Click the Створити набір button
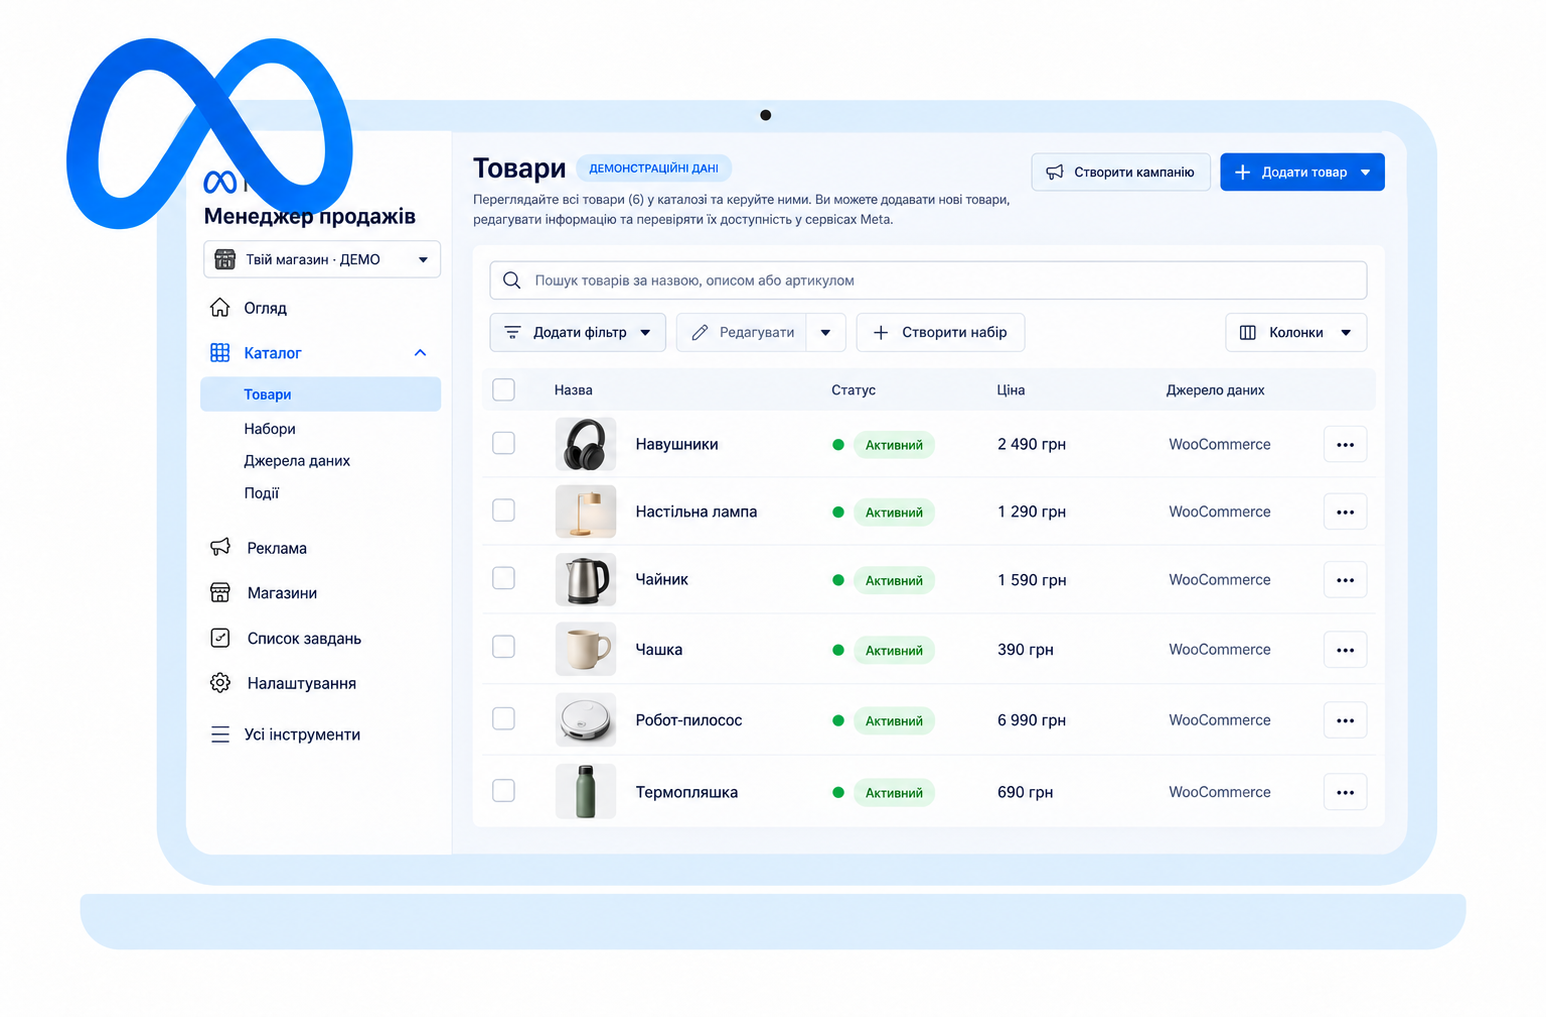The width and height of the screenshot is (1546, 1017). pyautogui.click(x=941, y=332)
